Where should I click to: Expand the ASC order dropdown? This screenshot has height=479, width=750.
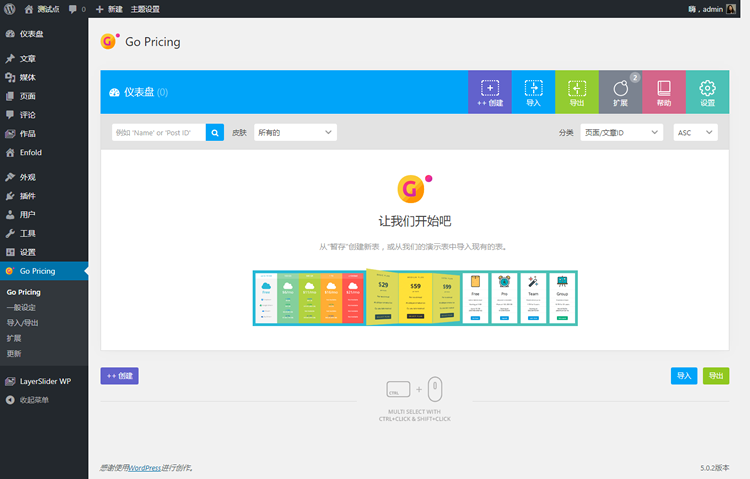[695, 133]
